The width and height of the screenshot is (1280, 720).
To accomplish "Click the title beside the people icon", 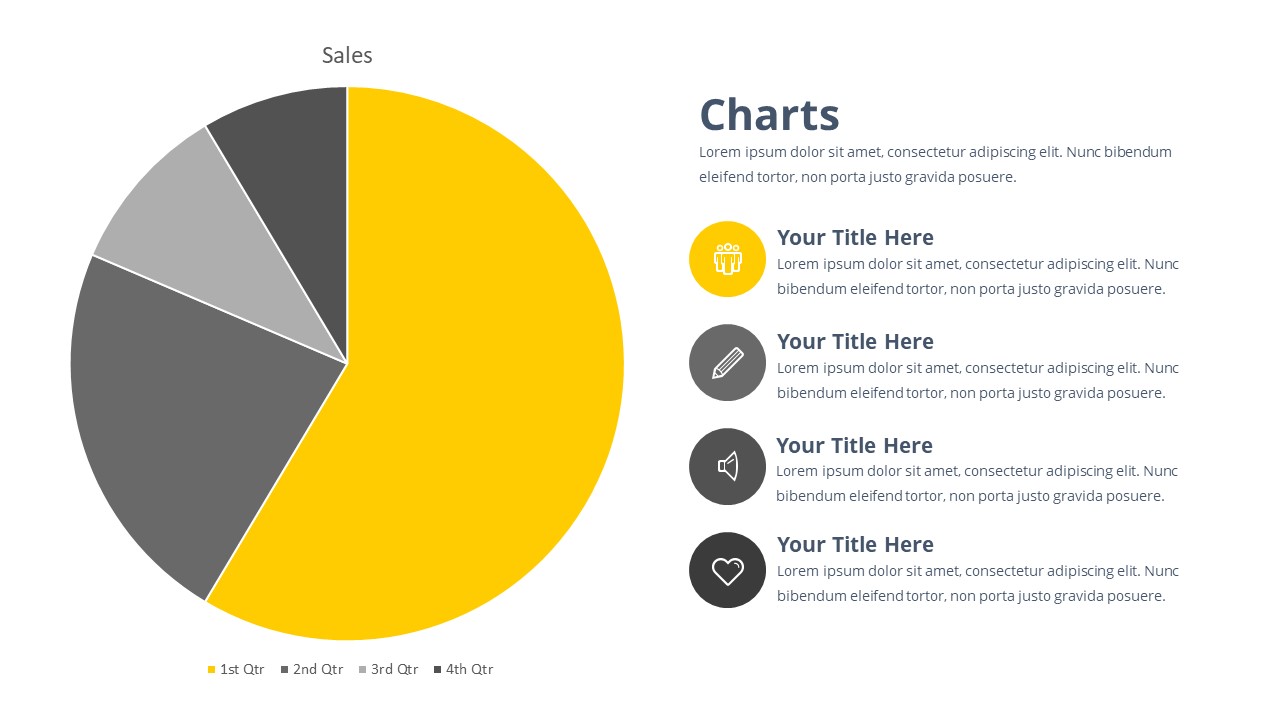I will (855, 238).
